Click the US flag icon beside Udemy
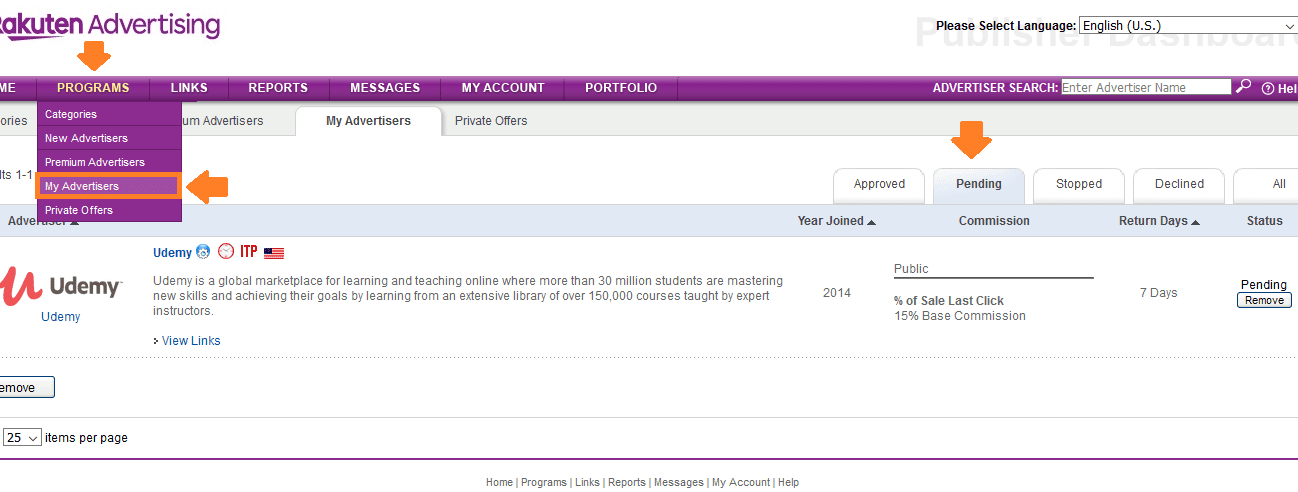This screenshot has height=492, width=1298. coord(274,253)
